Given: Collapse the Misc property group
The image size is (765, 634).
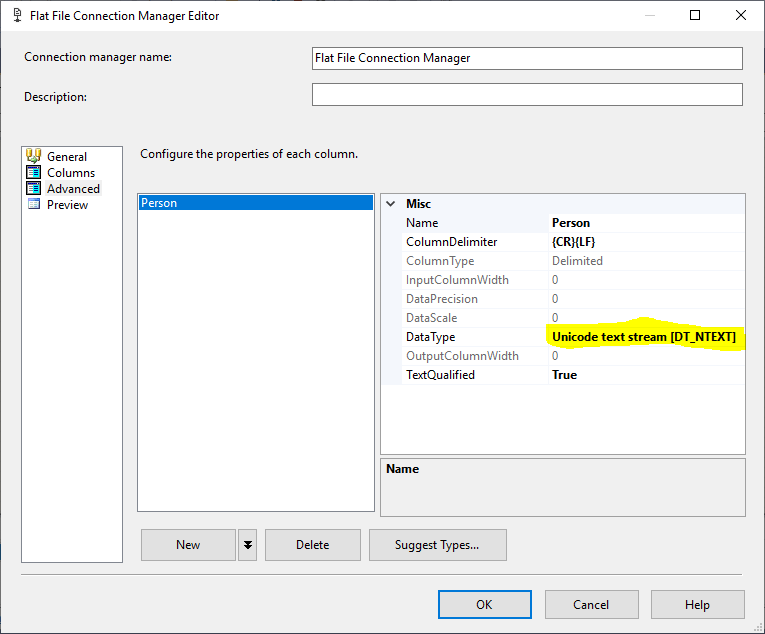Looking at the screenshot, I should pyautogui.click(x=391, y=204).
